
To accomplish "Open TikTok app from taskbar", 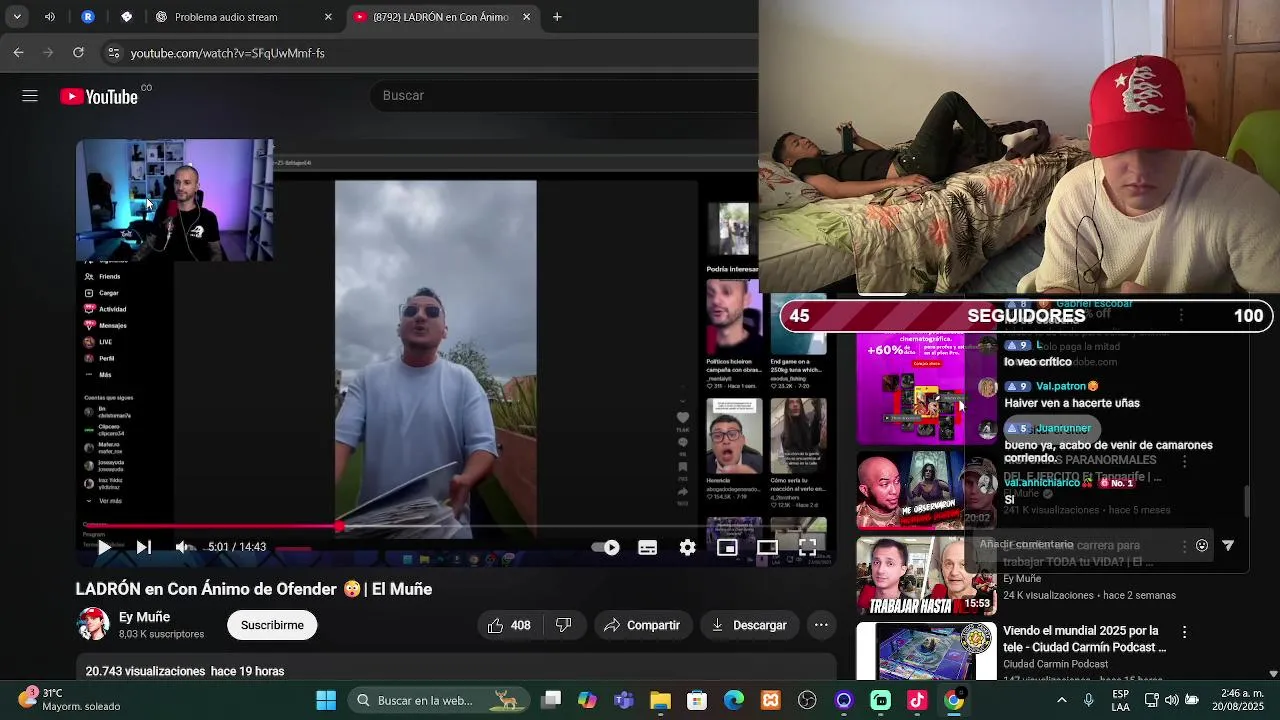I will tap(917, 700).
